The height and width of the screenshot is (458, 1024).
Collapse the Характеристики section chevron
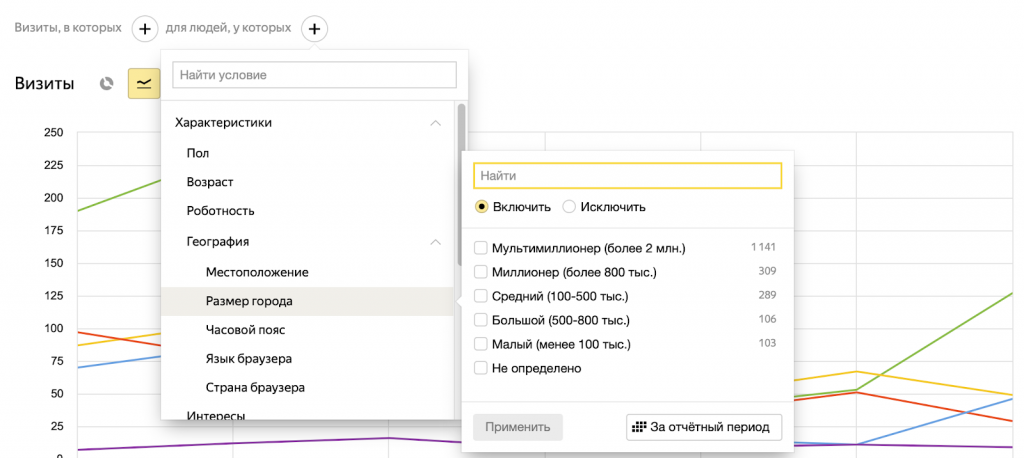[x=436, y=123]
